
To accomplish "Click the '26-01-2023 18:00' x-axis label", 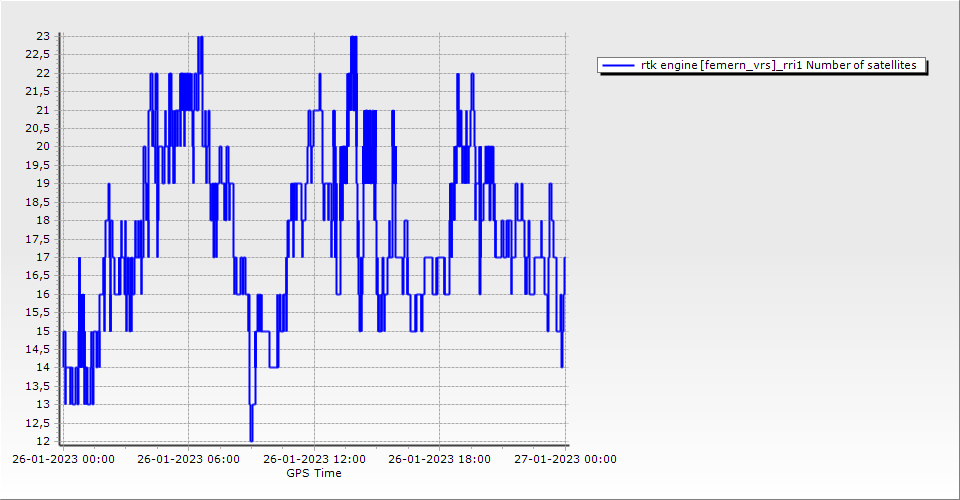I will 439,460.
